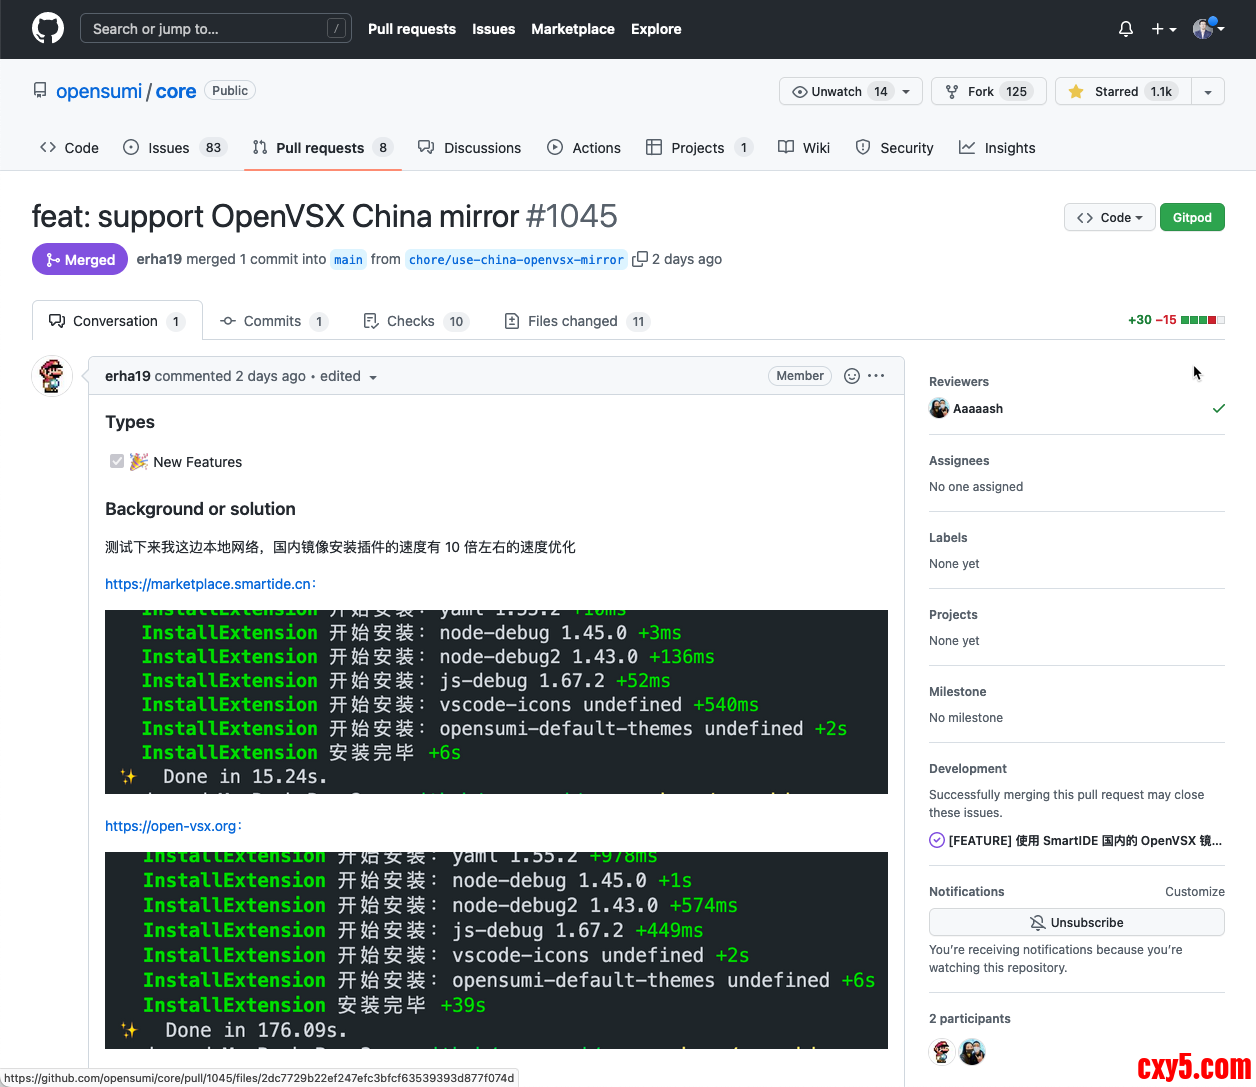The image size is (1256, 1087).
Task: Add a reaction with the smiley icon
Action: (852, 376)
